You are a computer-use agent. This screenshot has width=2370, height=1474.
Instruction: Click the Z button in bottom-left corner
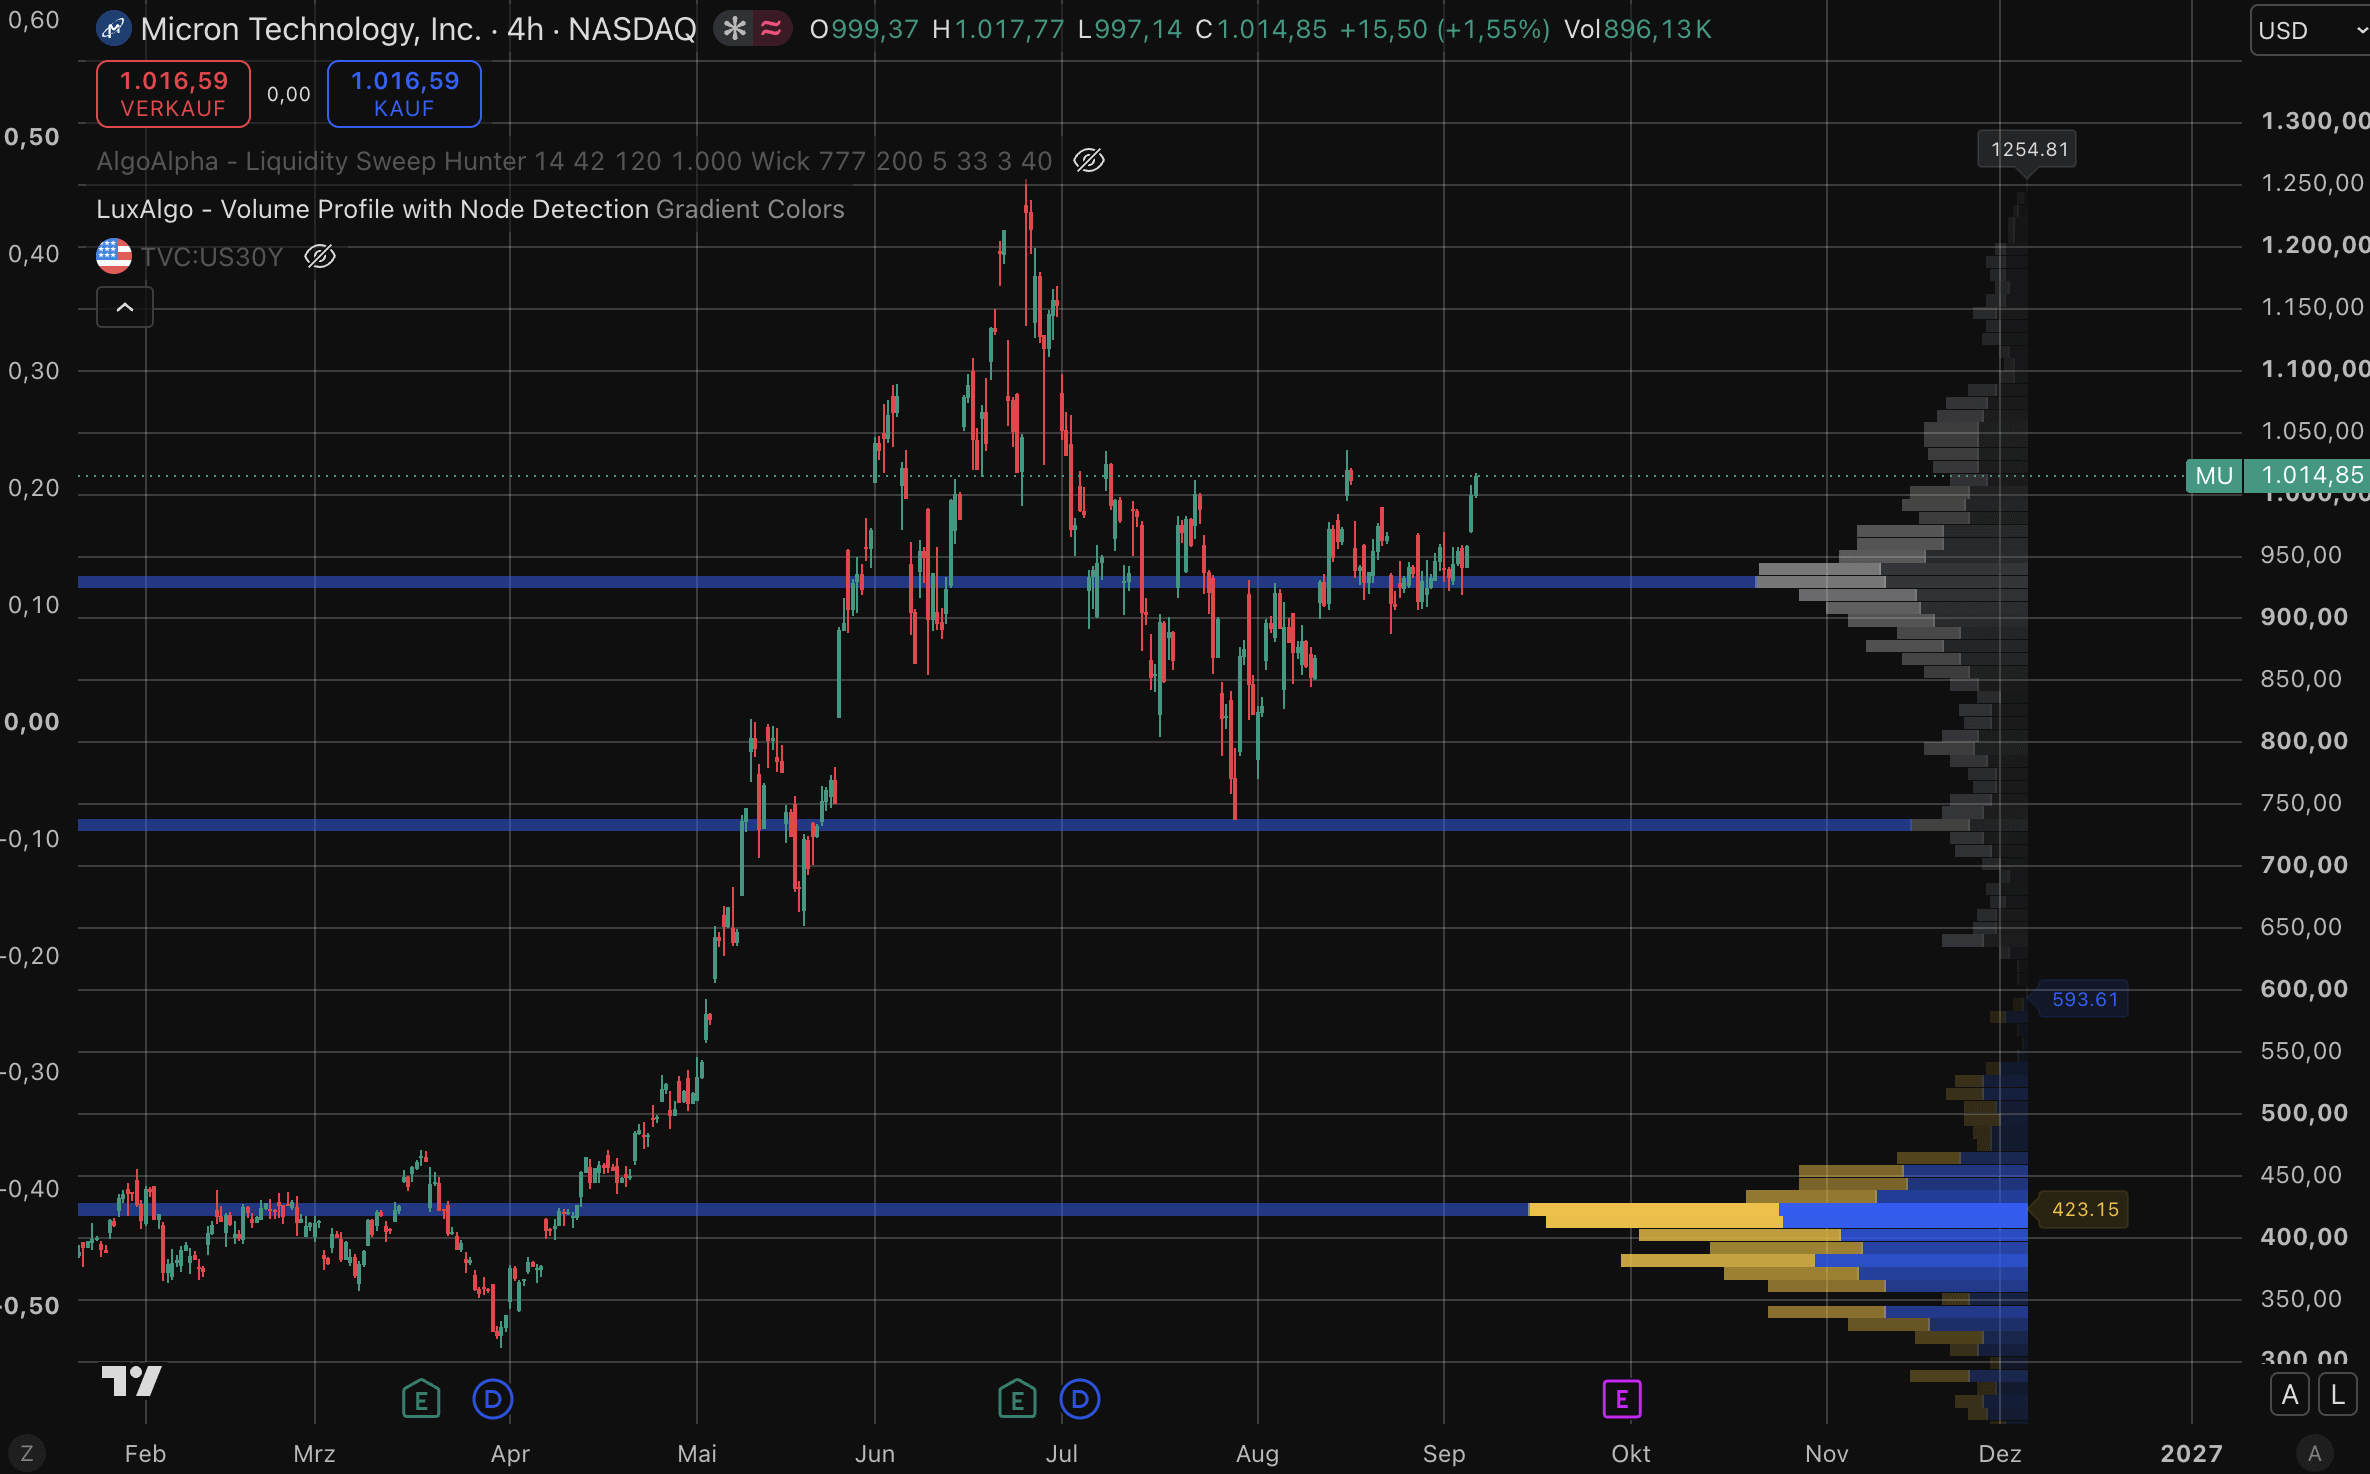pyautogui.click(x=27, y=1453)
